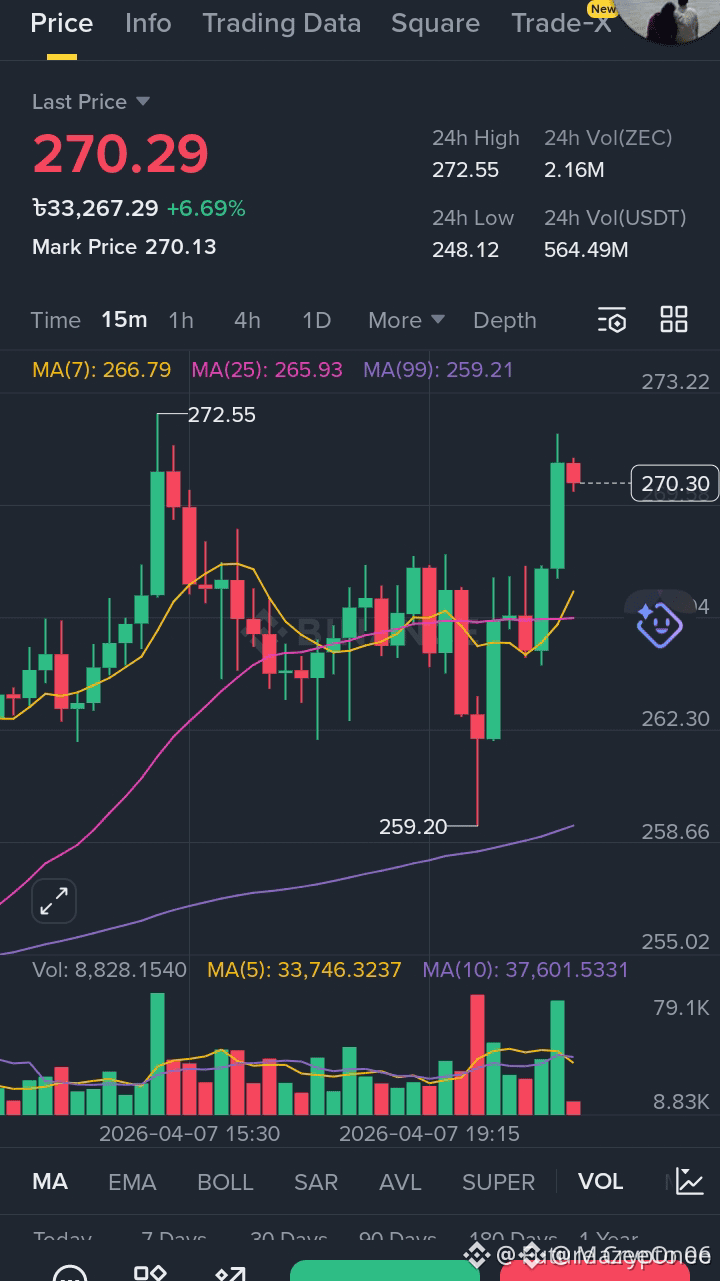Click the 270.30 current price label
Screen dimensions: 720x1281
tap(675, 484)
